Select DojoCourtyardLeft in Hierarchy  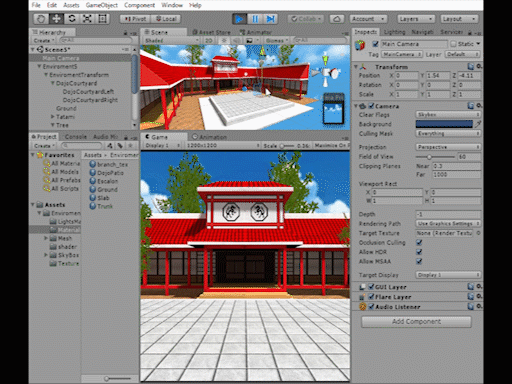(88, 92)
